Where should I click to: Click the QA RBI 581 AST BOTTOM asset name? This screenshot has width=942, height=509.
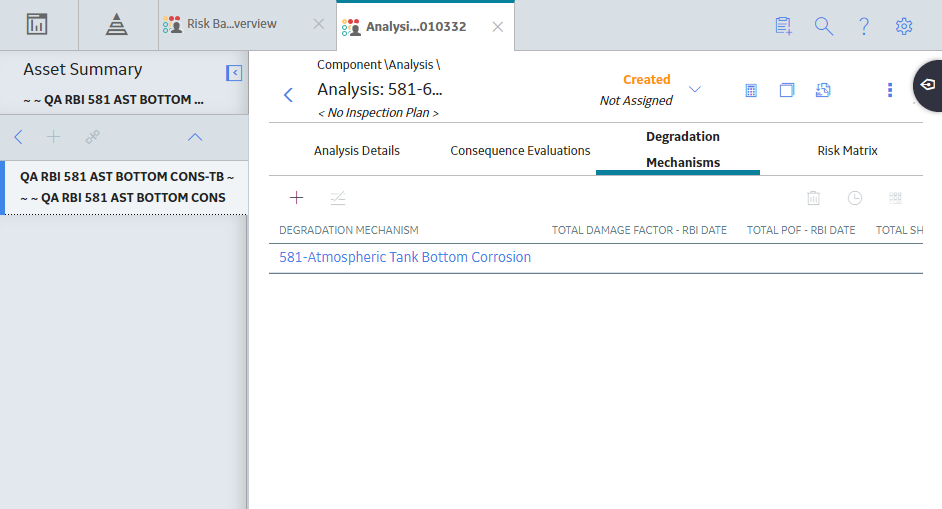(114, 100)
